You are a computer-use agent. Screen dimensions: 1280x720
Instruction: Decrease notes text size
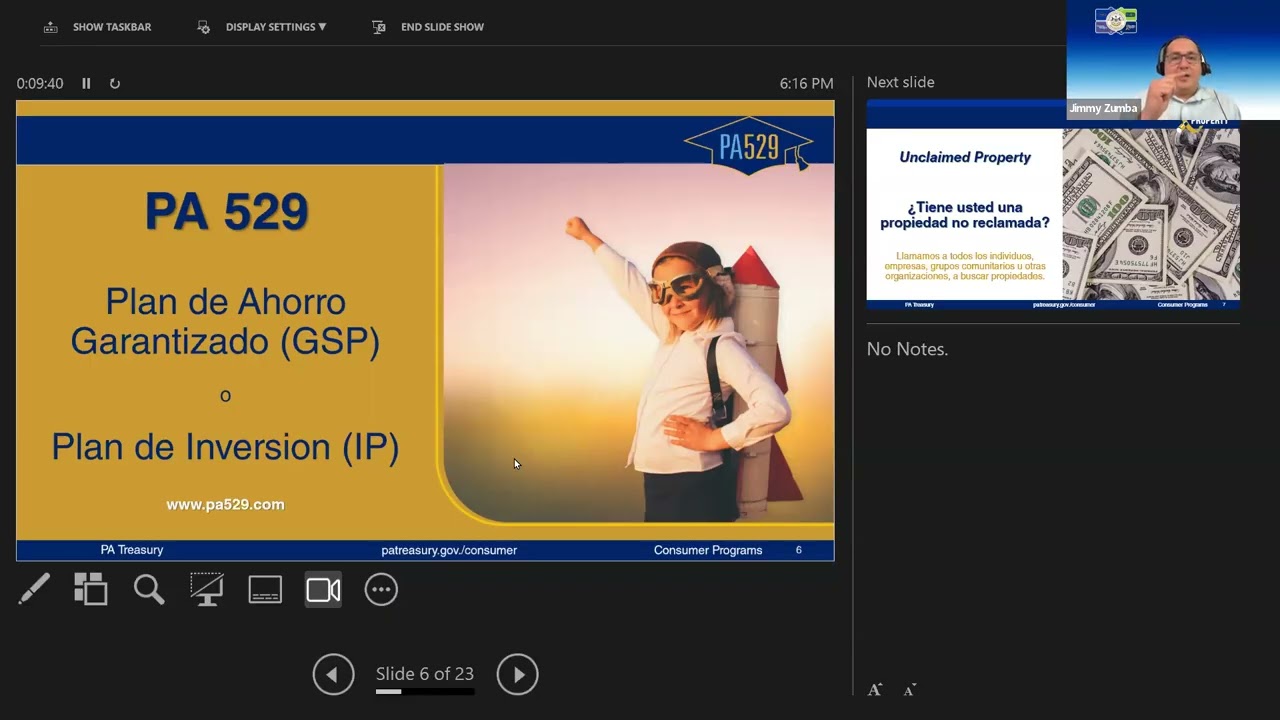(910, 690)
